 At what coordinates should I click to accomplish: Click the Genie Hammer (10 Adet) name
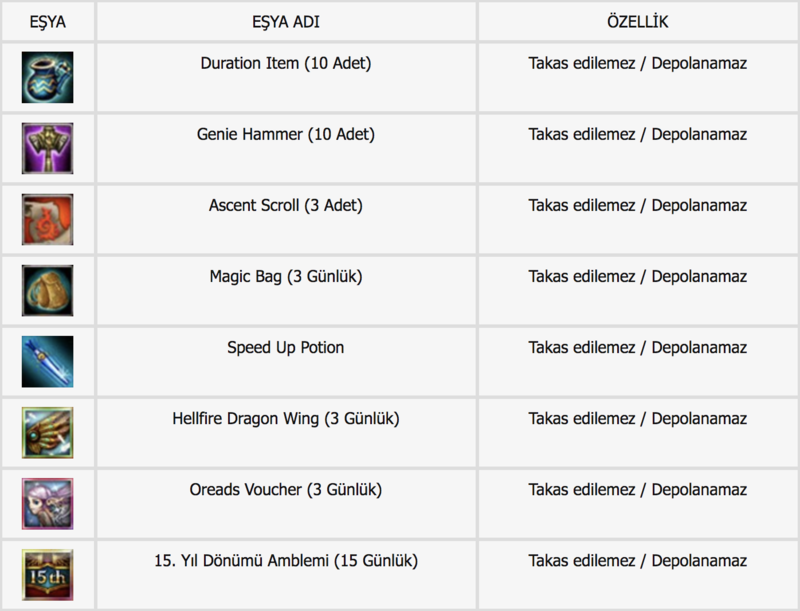286,134
